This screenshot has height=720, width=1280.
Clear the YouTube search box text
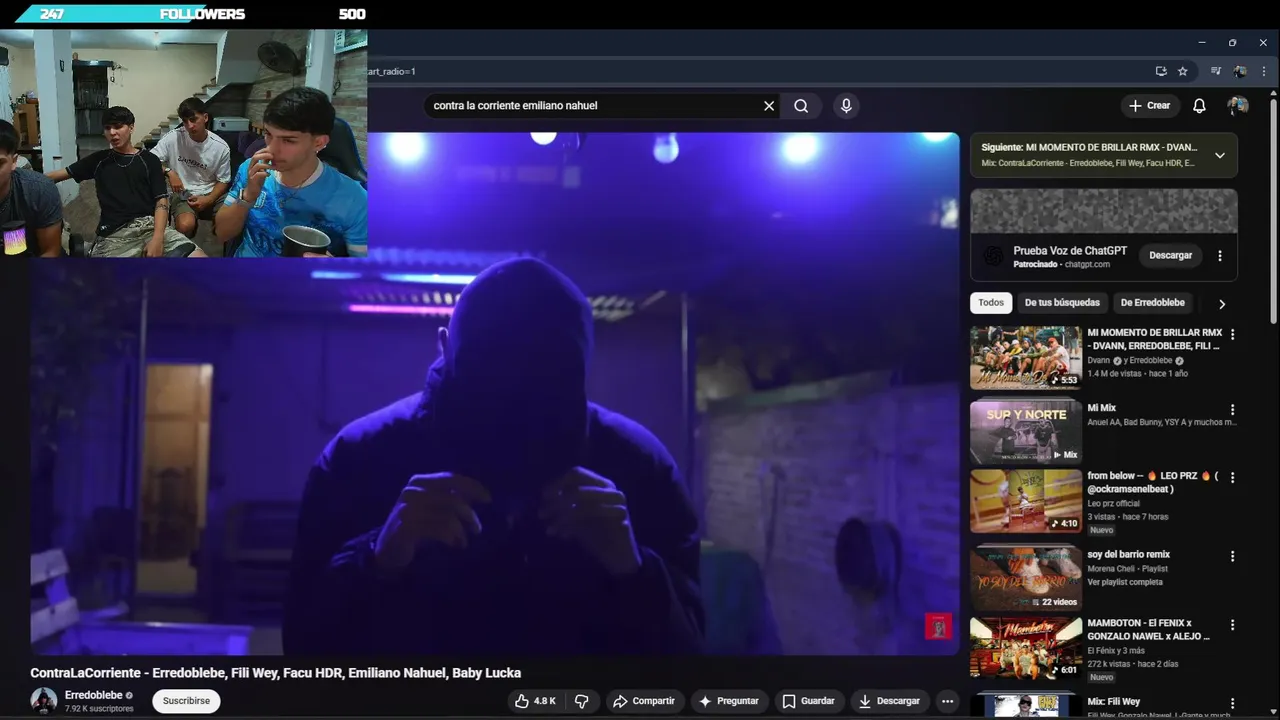(x=769, y=106)
